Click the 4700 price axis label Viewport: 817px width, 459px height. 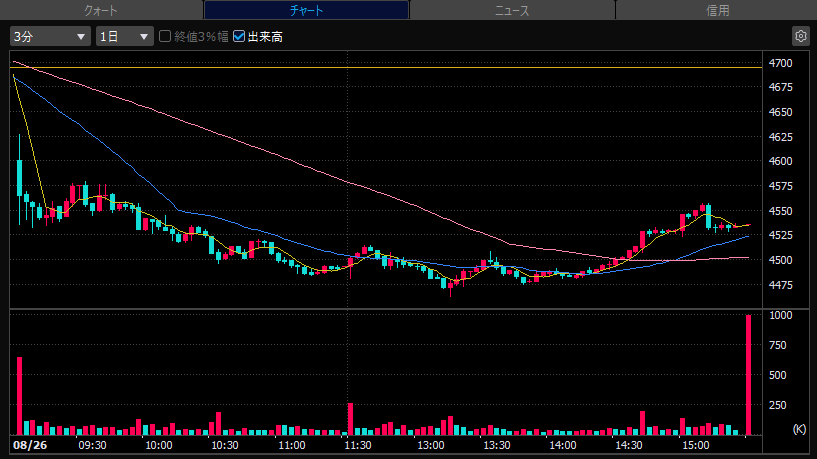pos(781,63)
